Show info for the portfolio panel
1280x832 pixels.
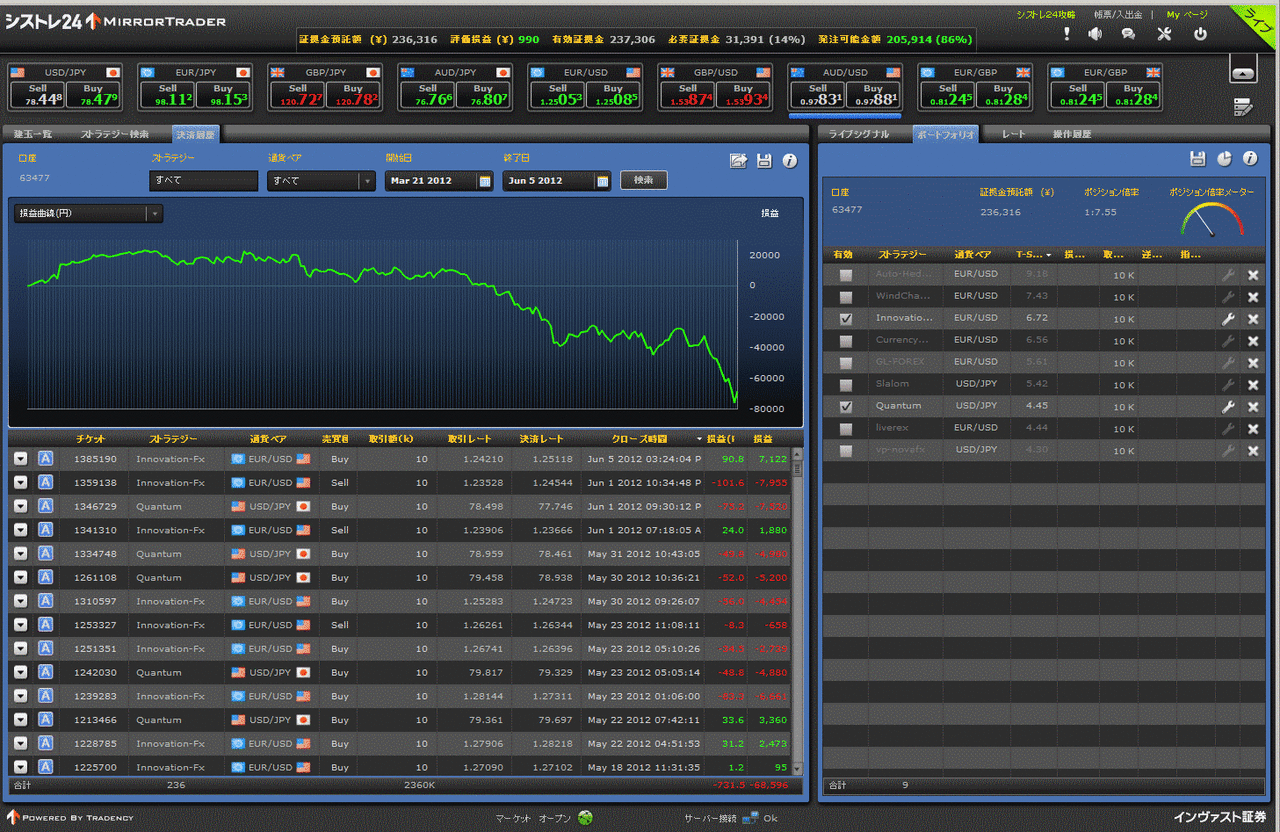click(1250, 158)
